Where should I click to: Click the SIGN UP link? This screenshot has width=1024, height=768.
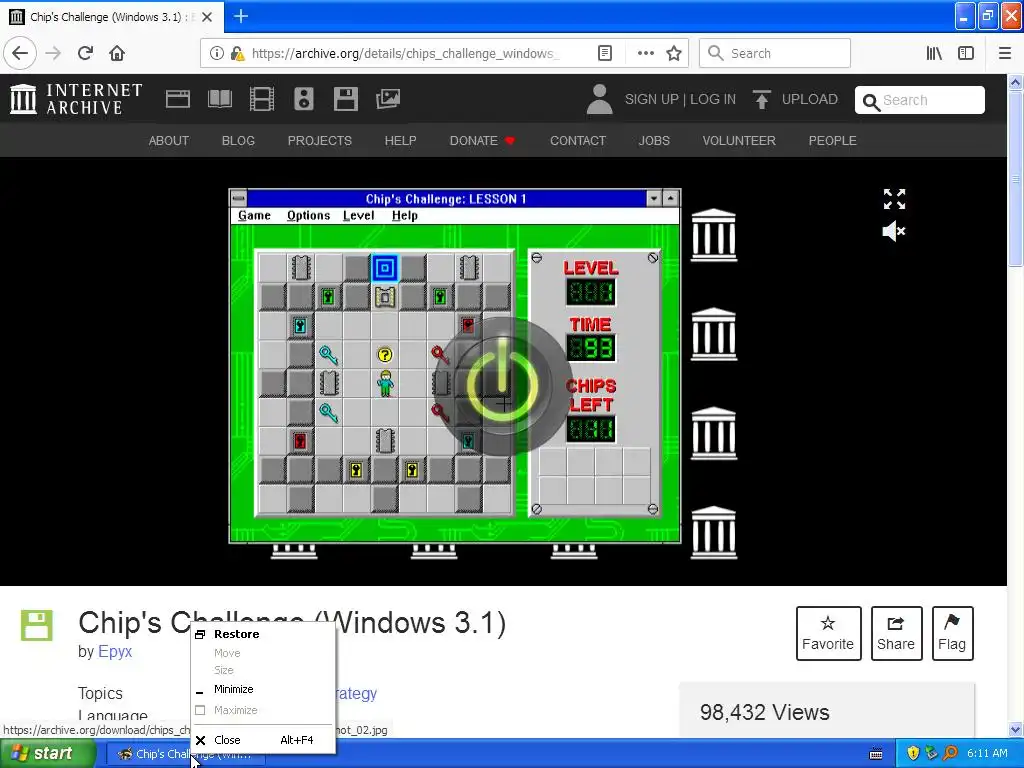tap(651, 99)
